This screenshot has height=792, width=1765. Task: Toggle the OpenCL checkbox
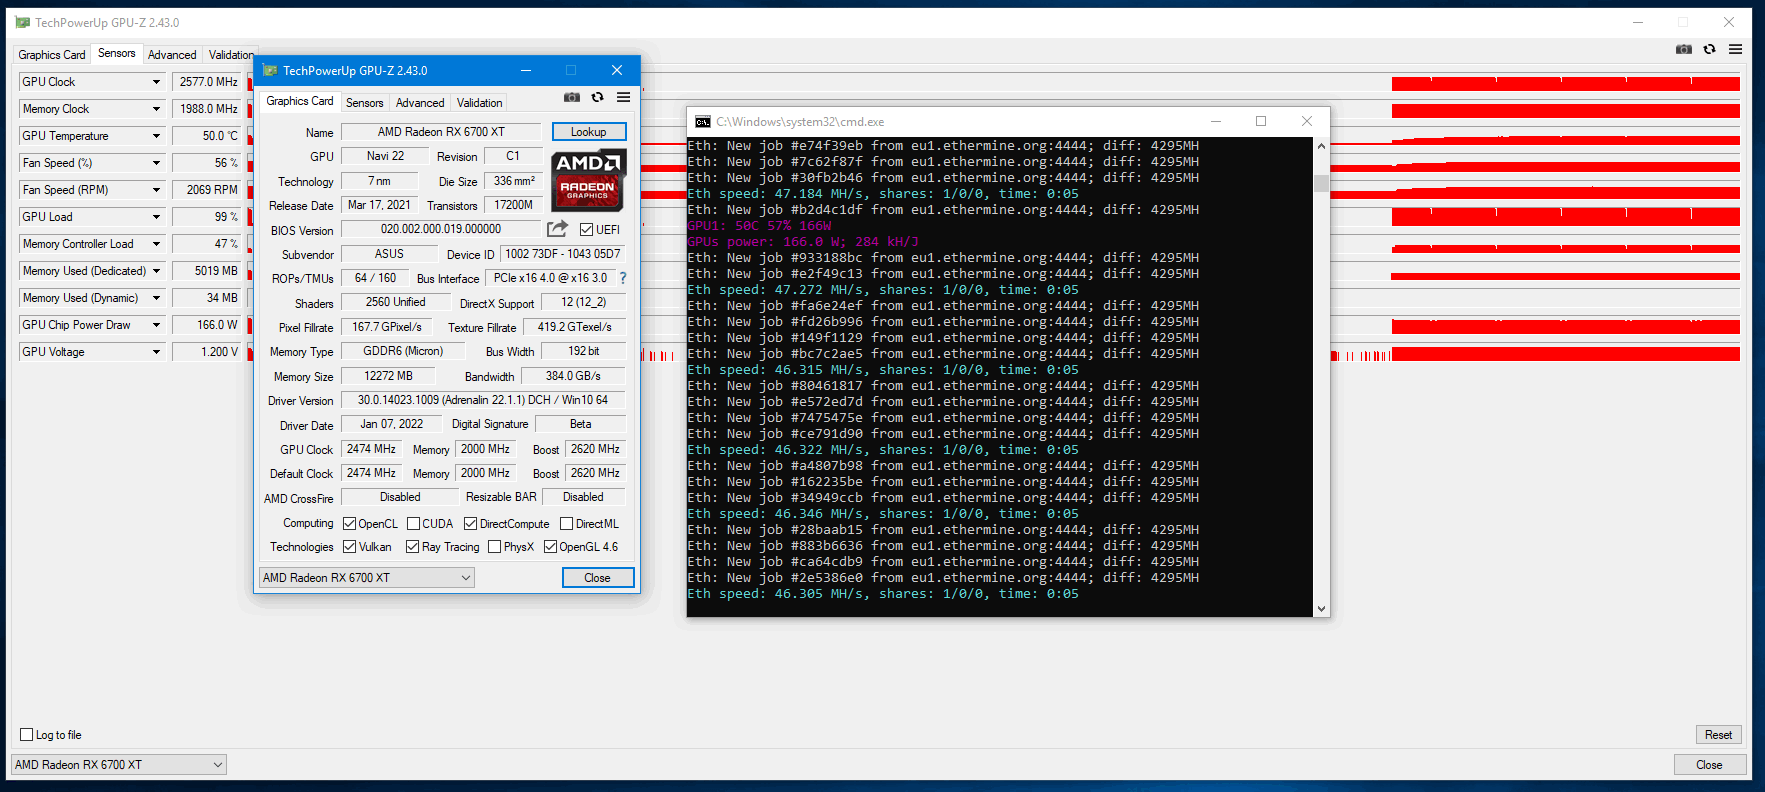tap(350, 524)
